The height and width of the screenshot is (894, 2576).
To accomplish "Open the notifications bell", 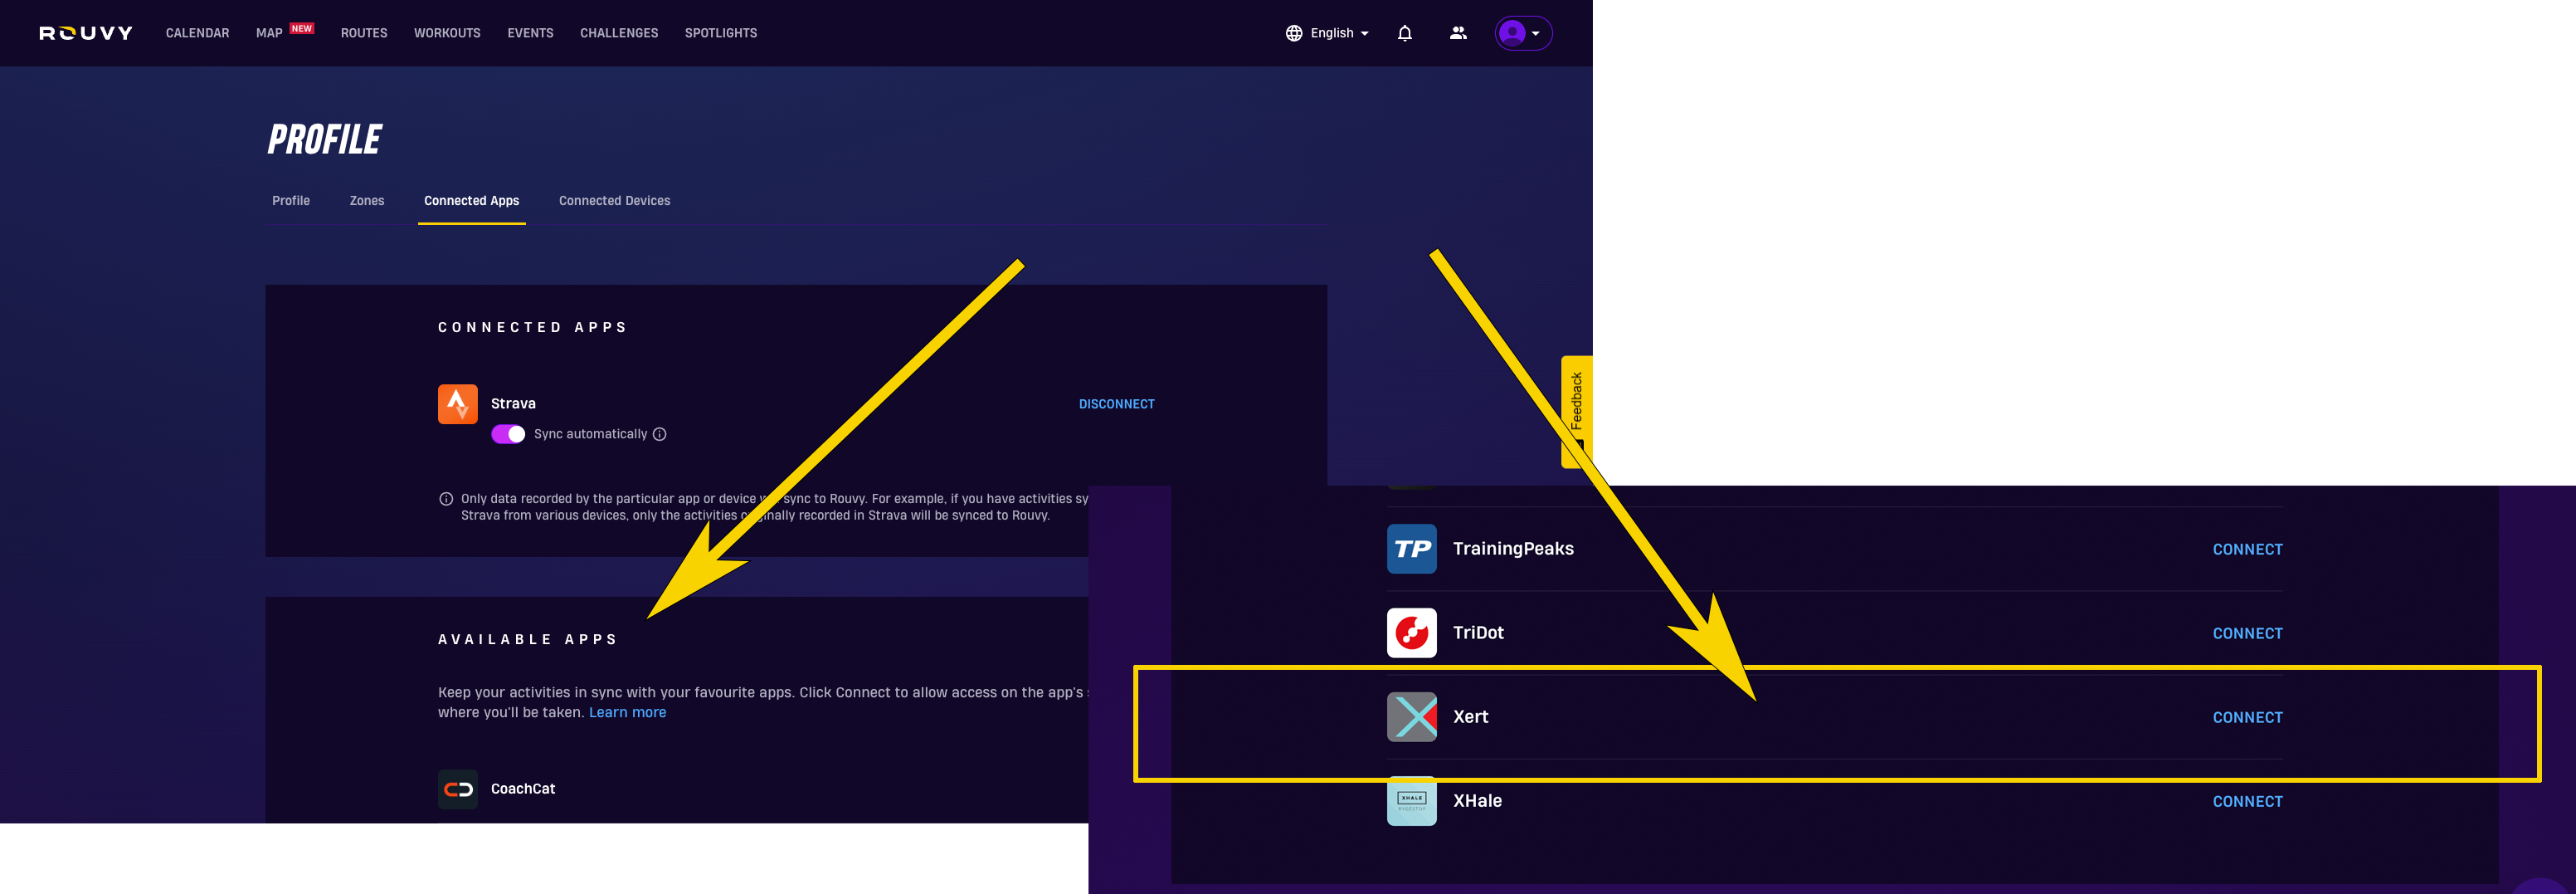I will click(x=1404, y=33).
